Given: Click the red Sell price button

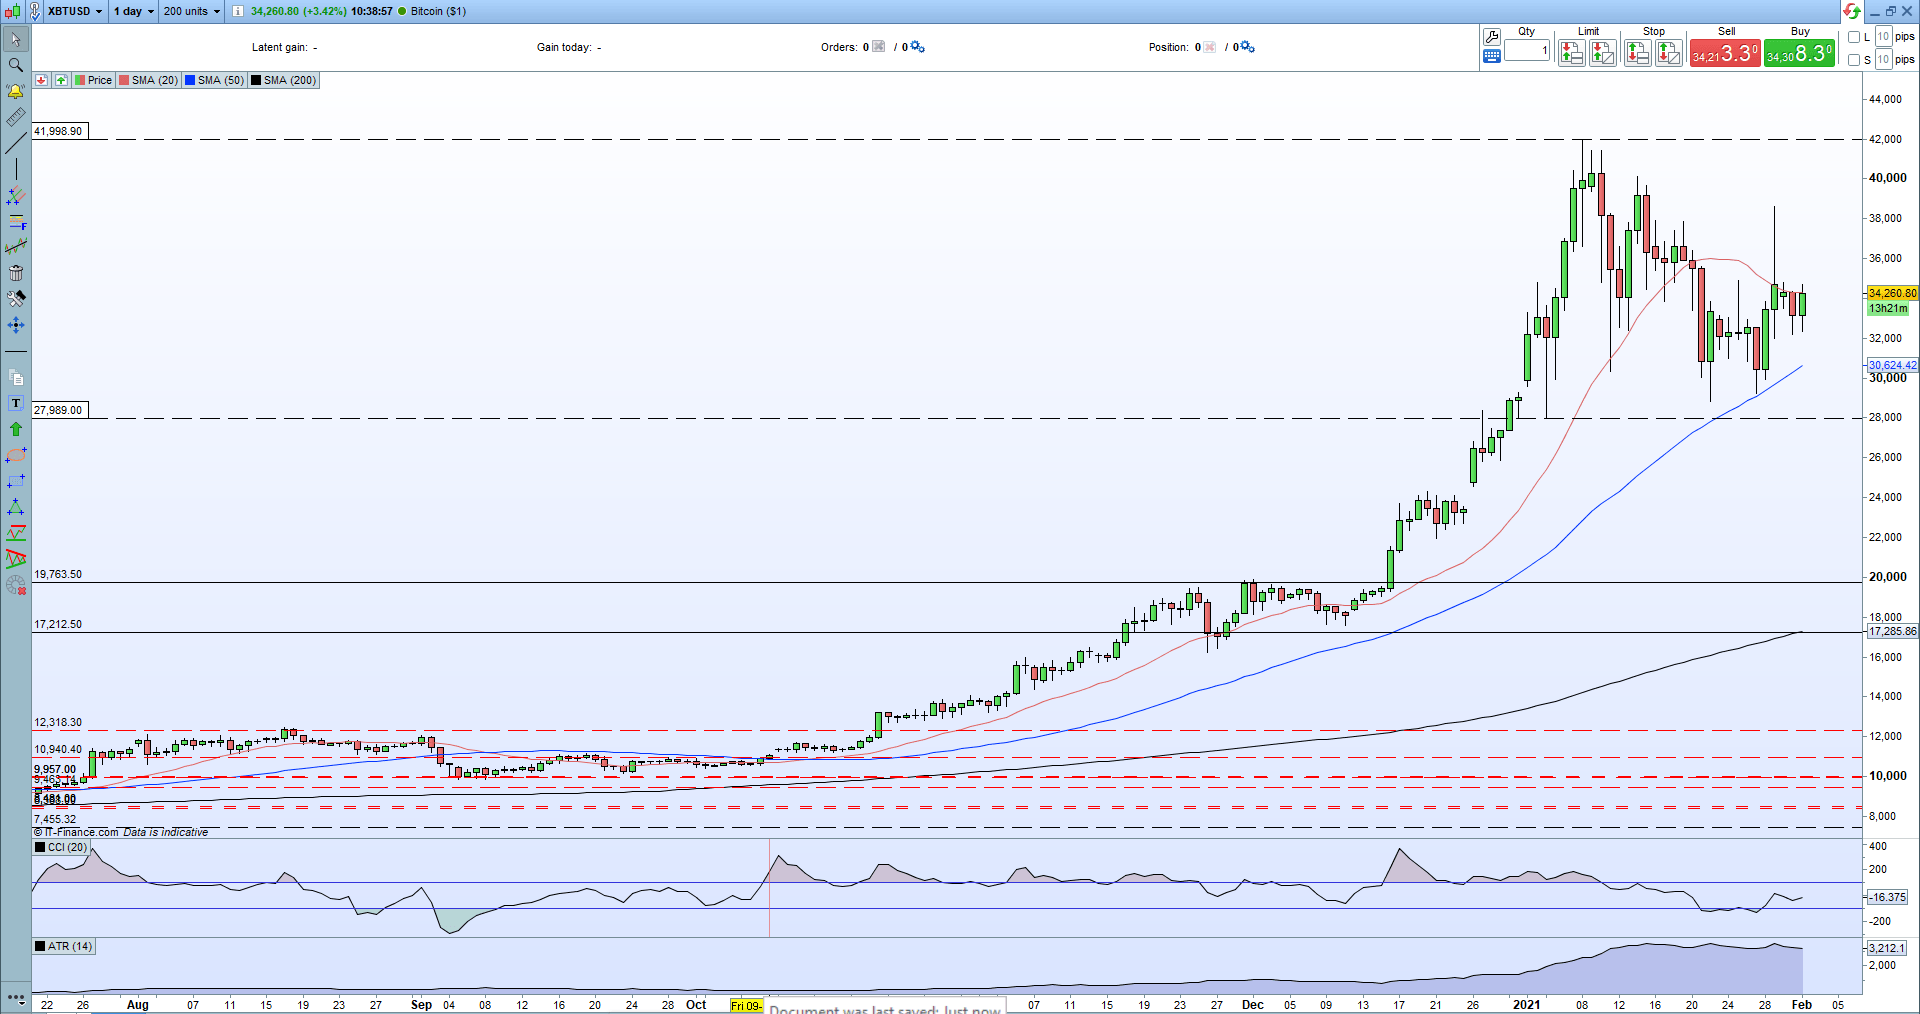Looking at the screenshot, I should coord(1725,53).
